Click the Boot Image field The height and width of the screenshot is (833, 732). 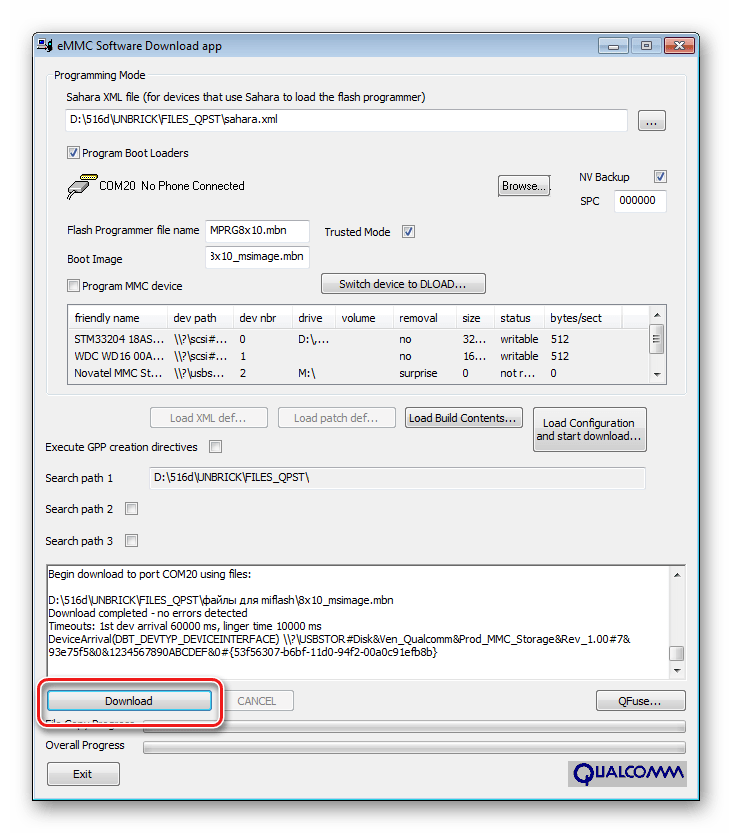257,257
